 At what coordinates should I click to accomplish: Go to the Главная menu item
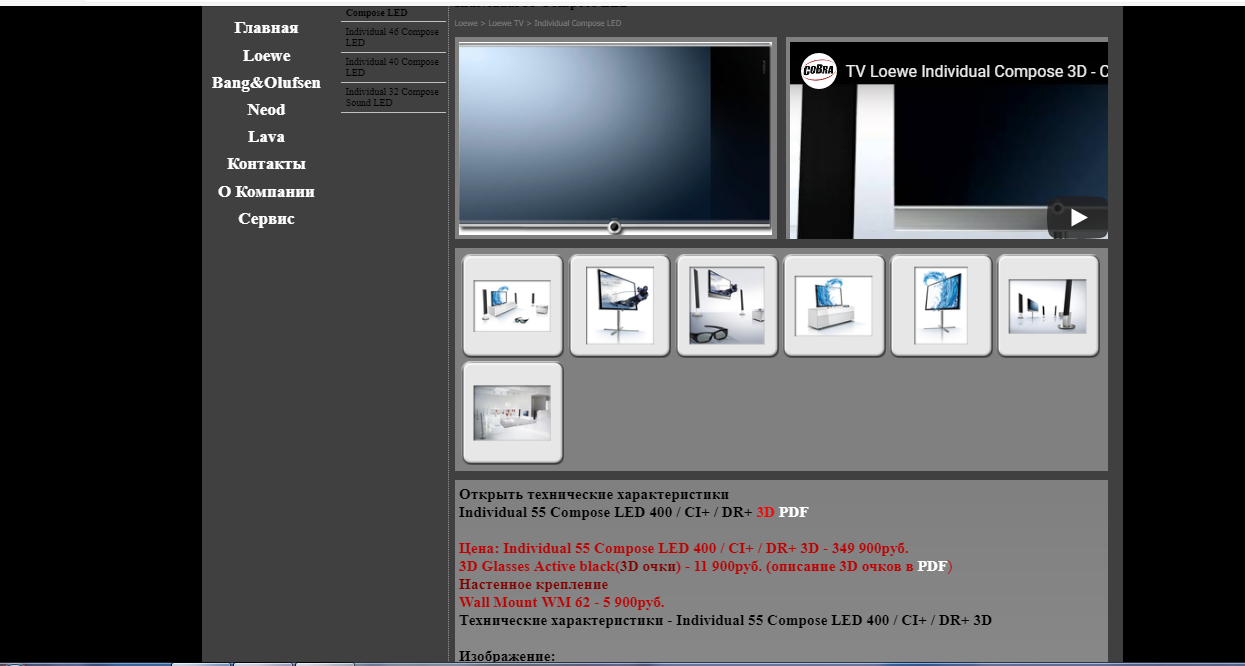(x=266, y=28)
